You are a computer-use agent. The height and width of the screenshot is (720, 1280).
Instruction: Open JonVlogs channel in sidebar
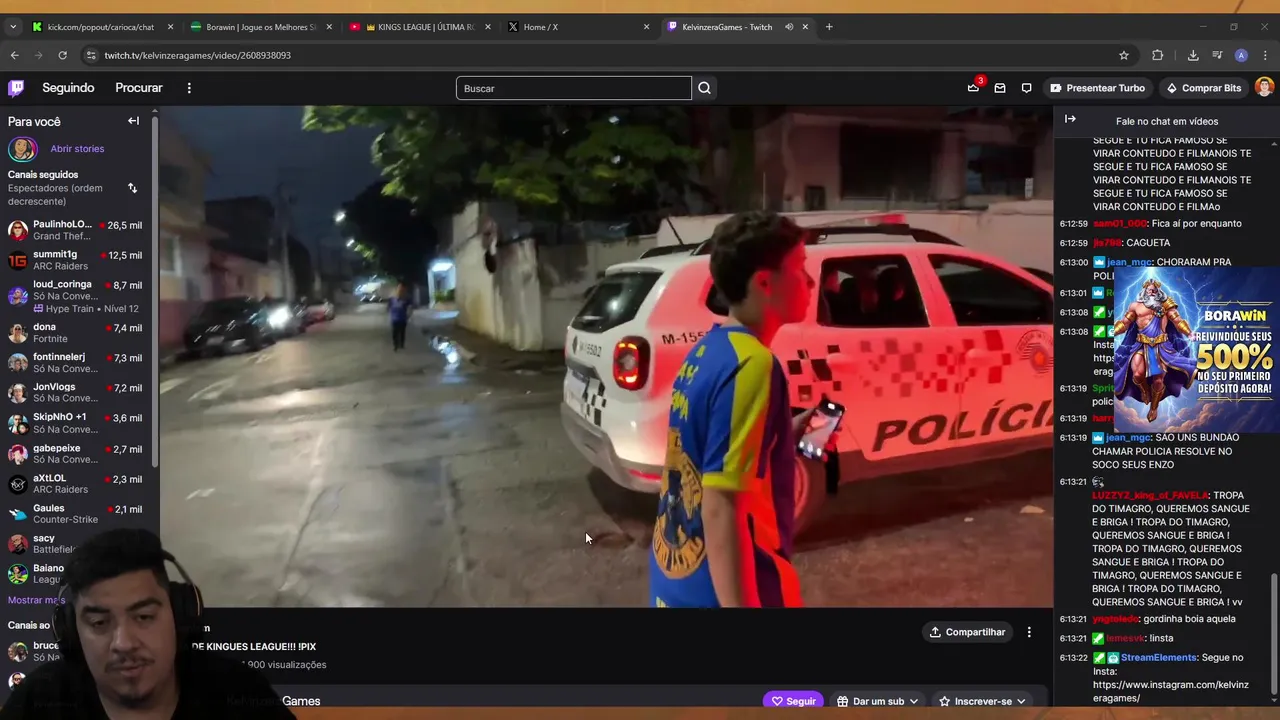coord(76,393)
